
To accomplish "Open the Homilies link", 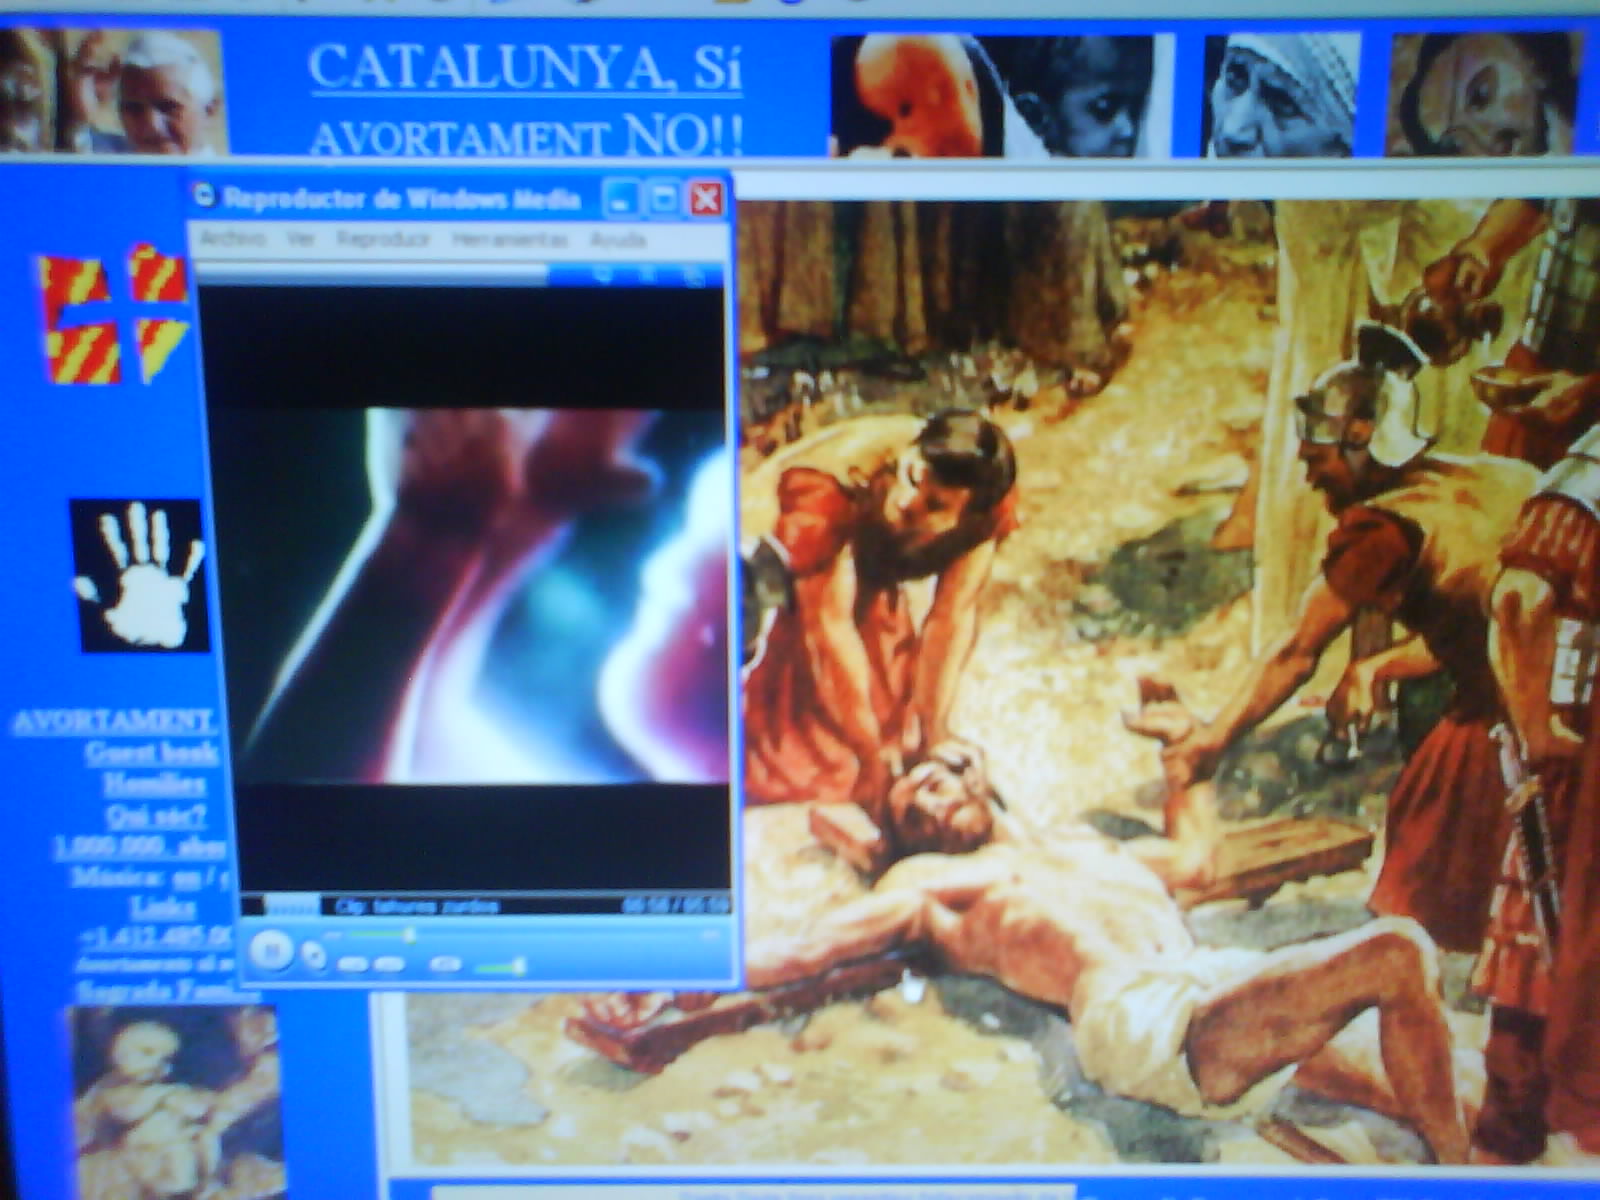I will pos(155,784).
